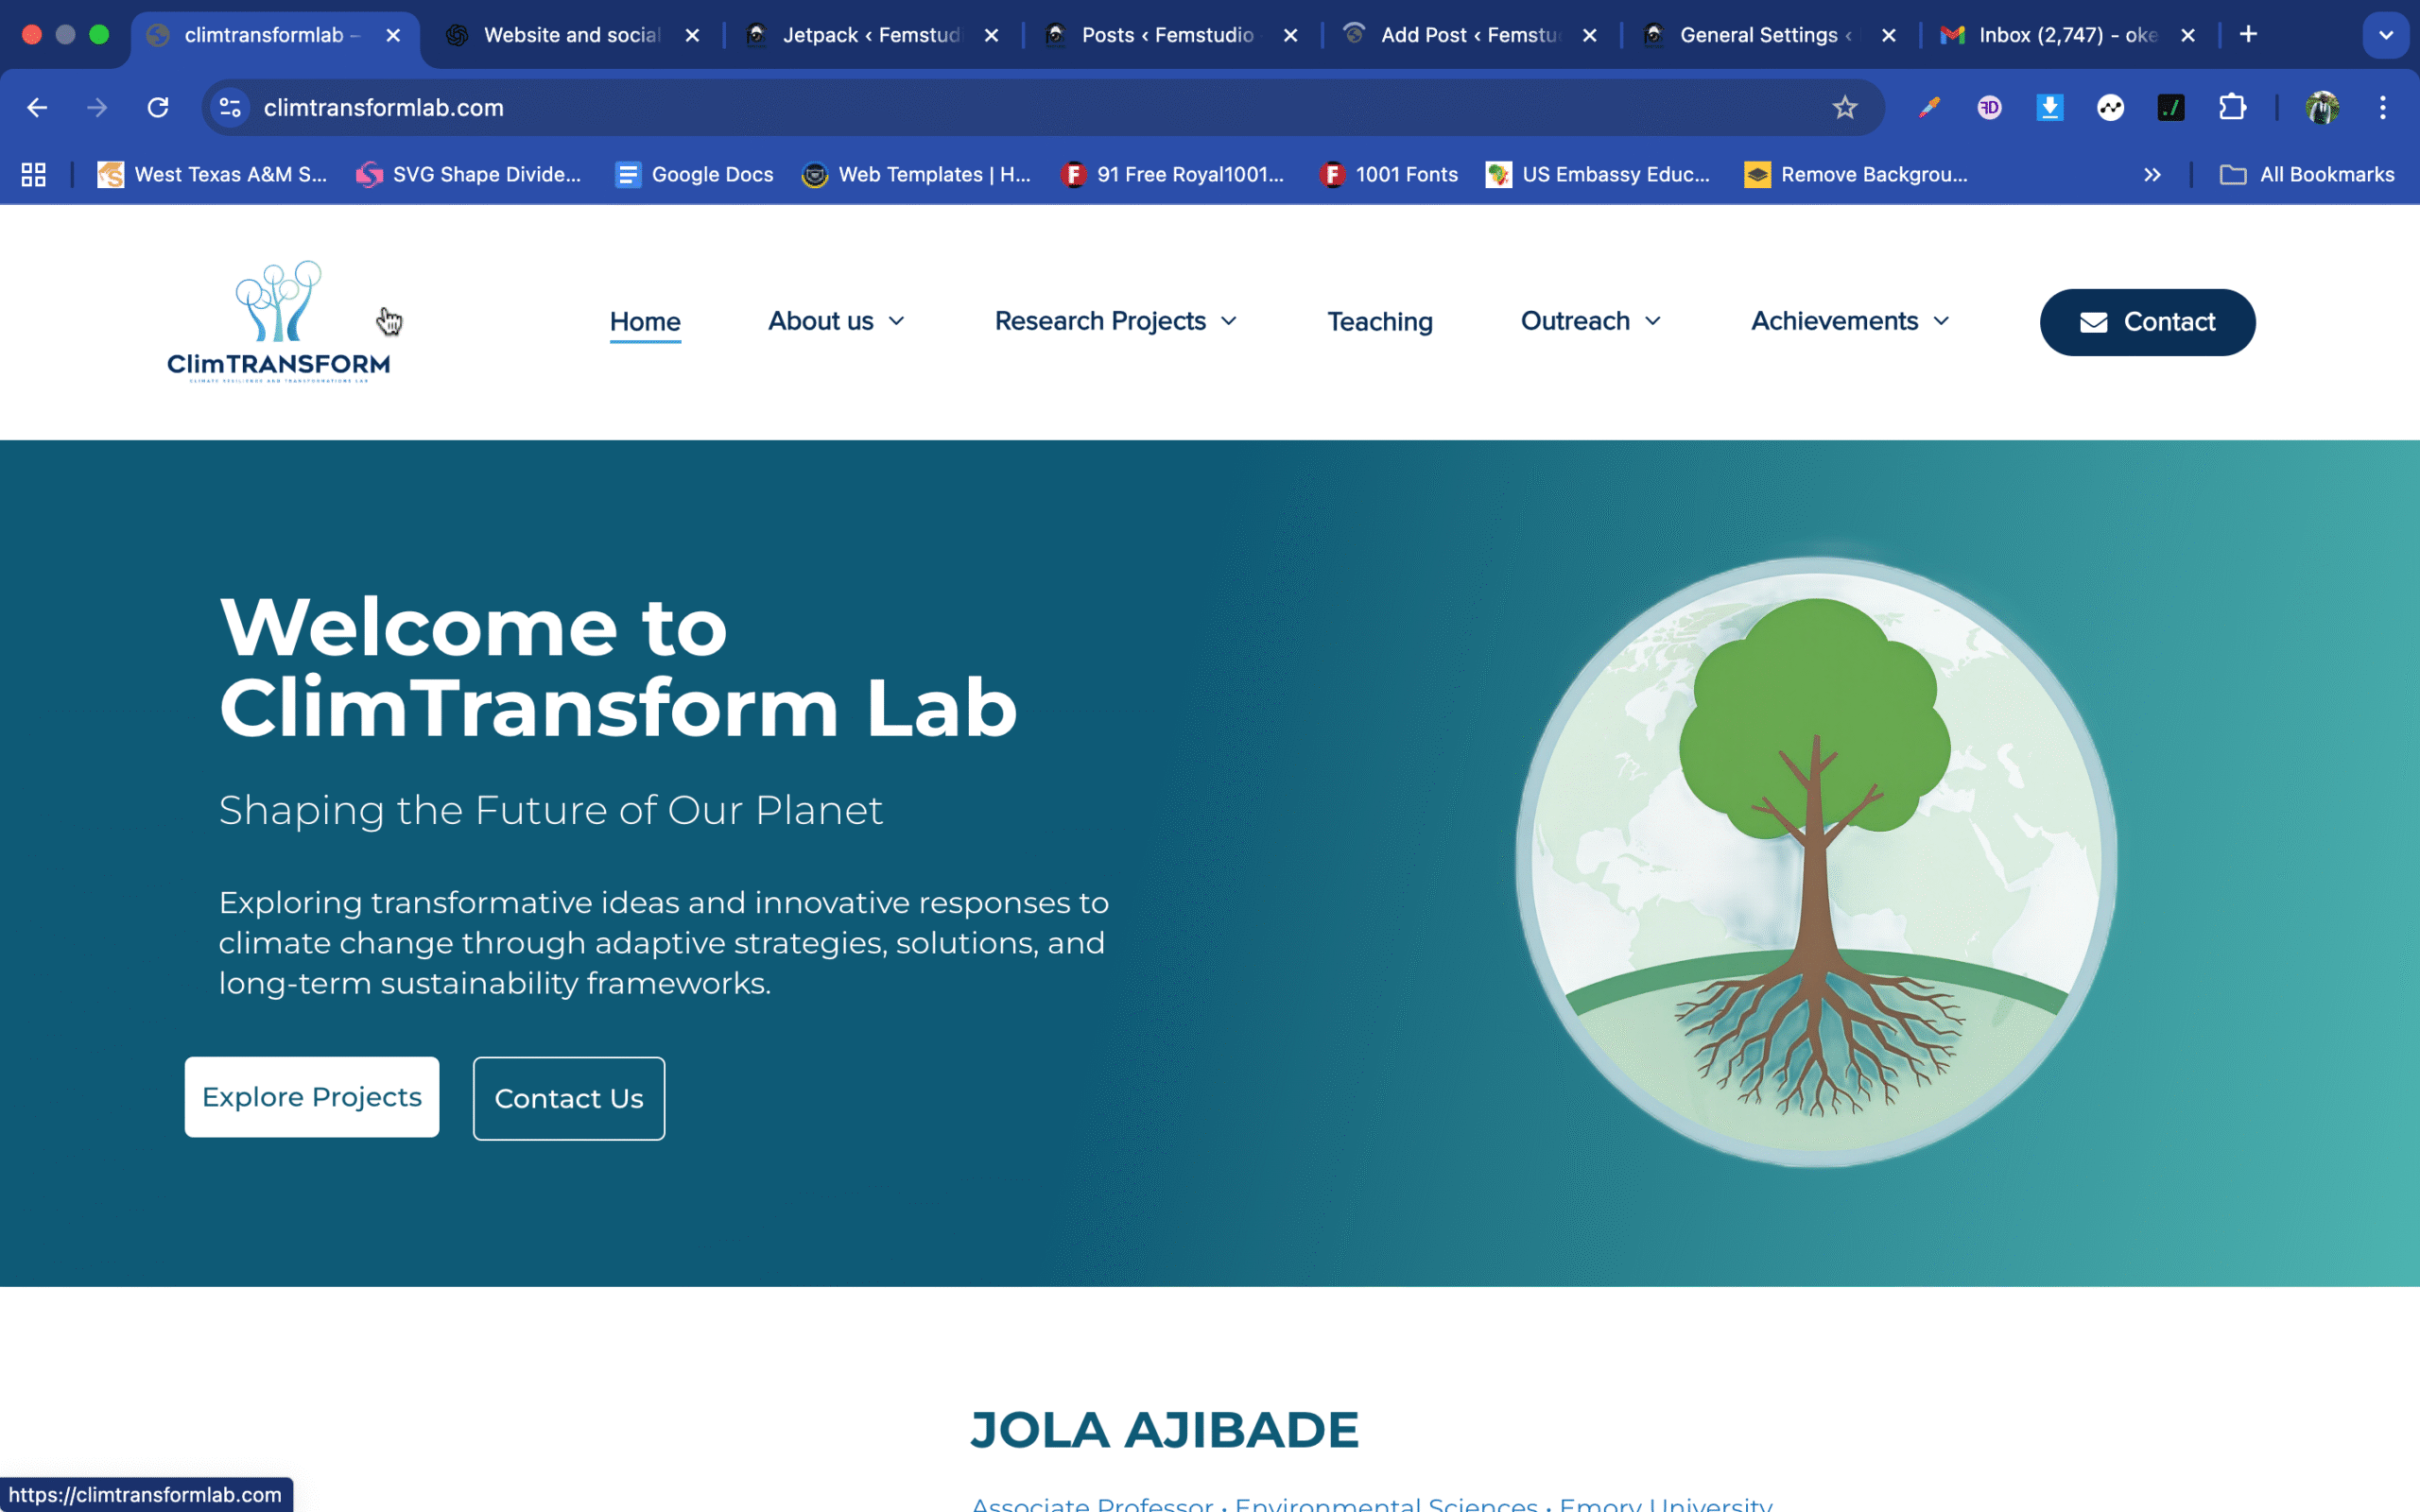Image resolution: width=2420 pixels, height=1512 pixels.
Task: Open the browser Extensions puzzle icon
Action: click(x=2234, y=107)
